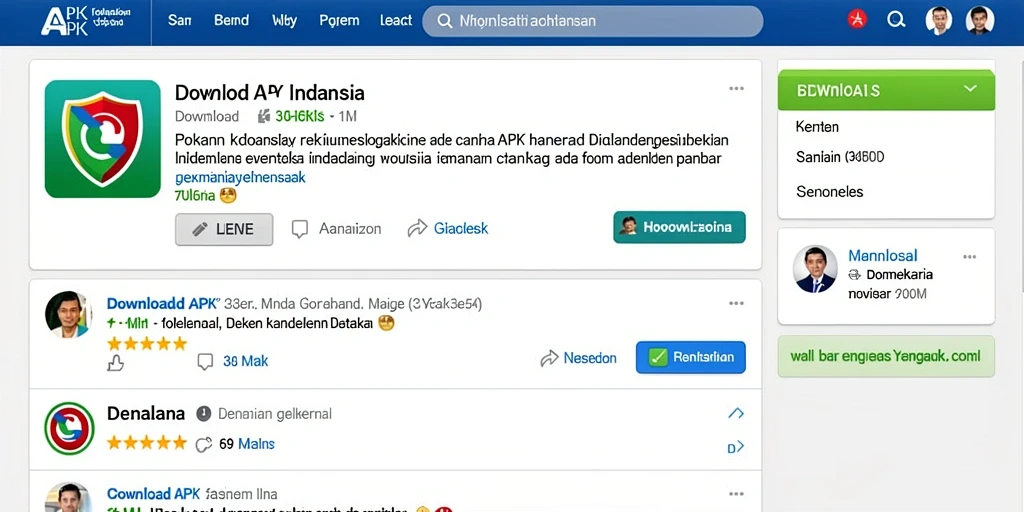Open the gexmaniayelnensaak link
The image size is (1024, 512).
(x=240, y=177)
